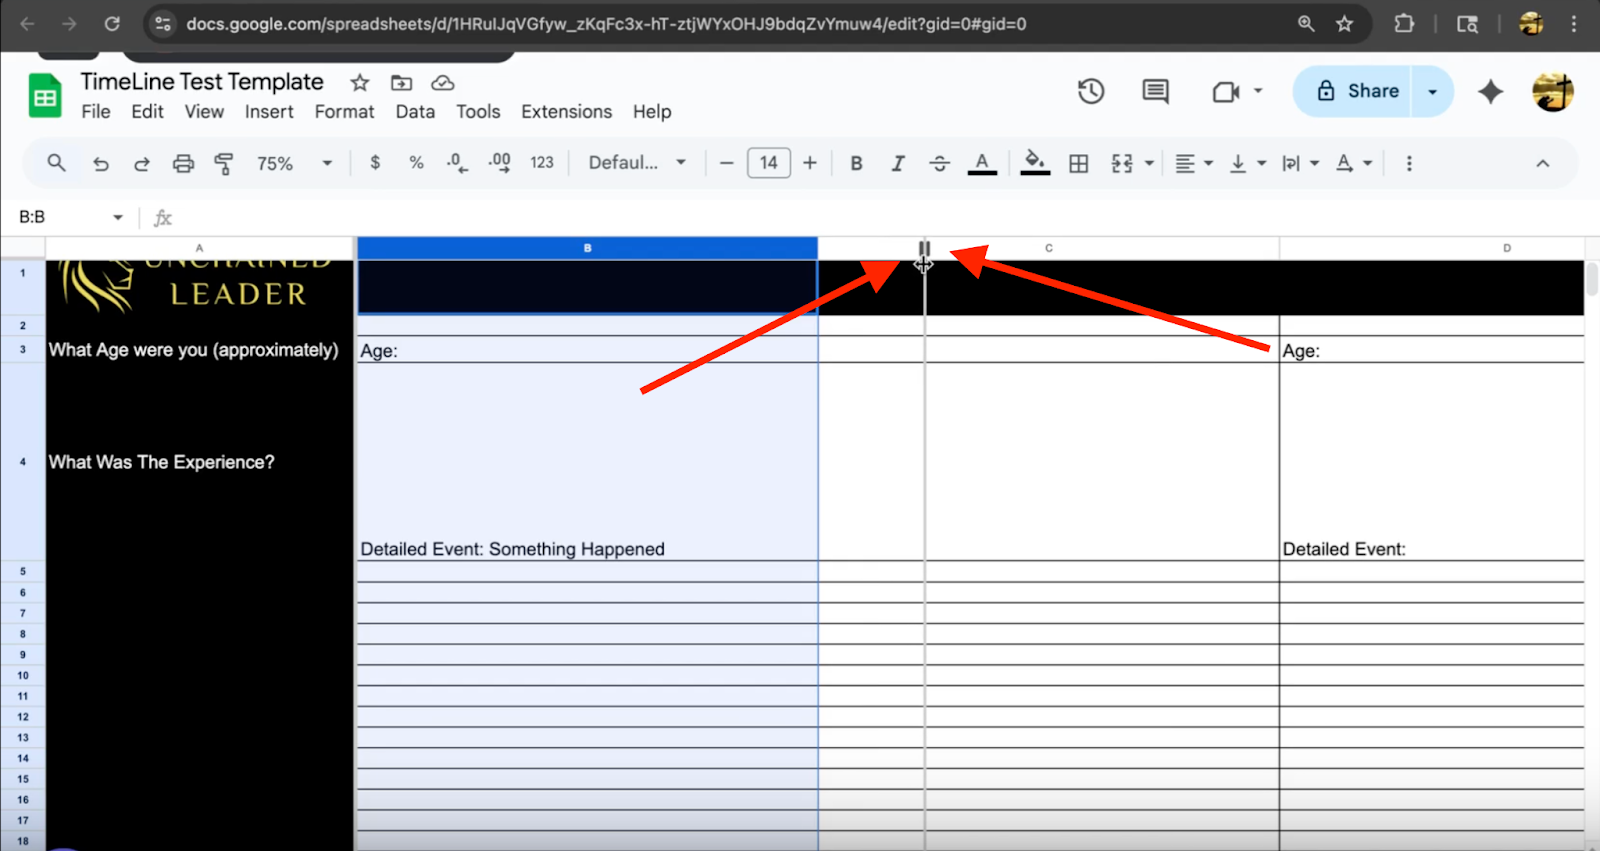Show more toolbar options
Image resolution: width=1600 pixels, height=851 pixels.
click(x=1409, y=163)
